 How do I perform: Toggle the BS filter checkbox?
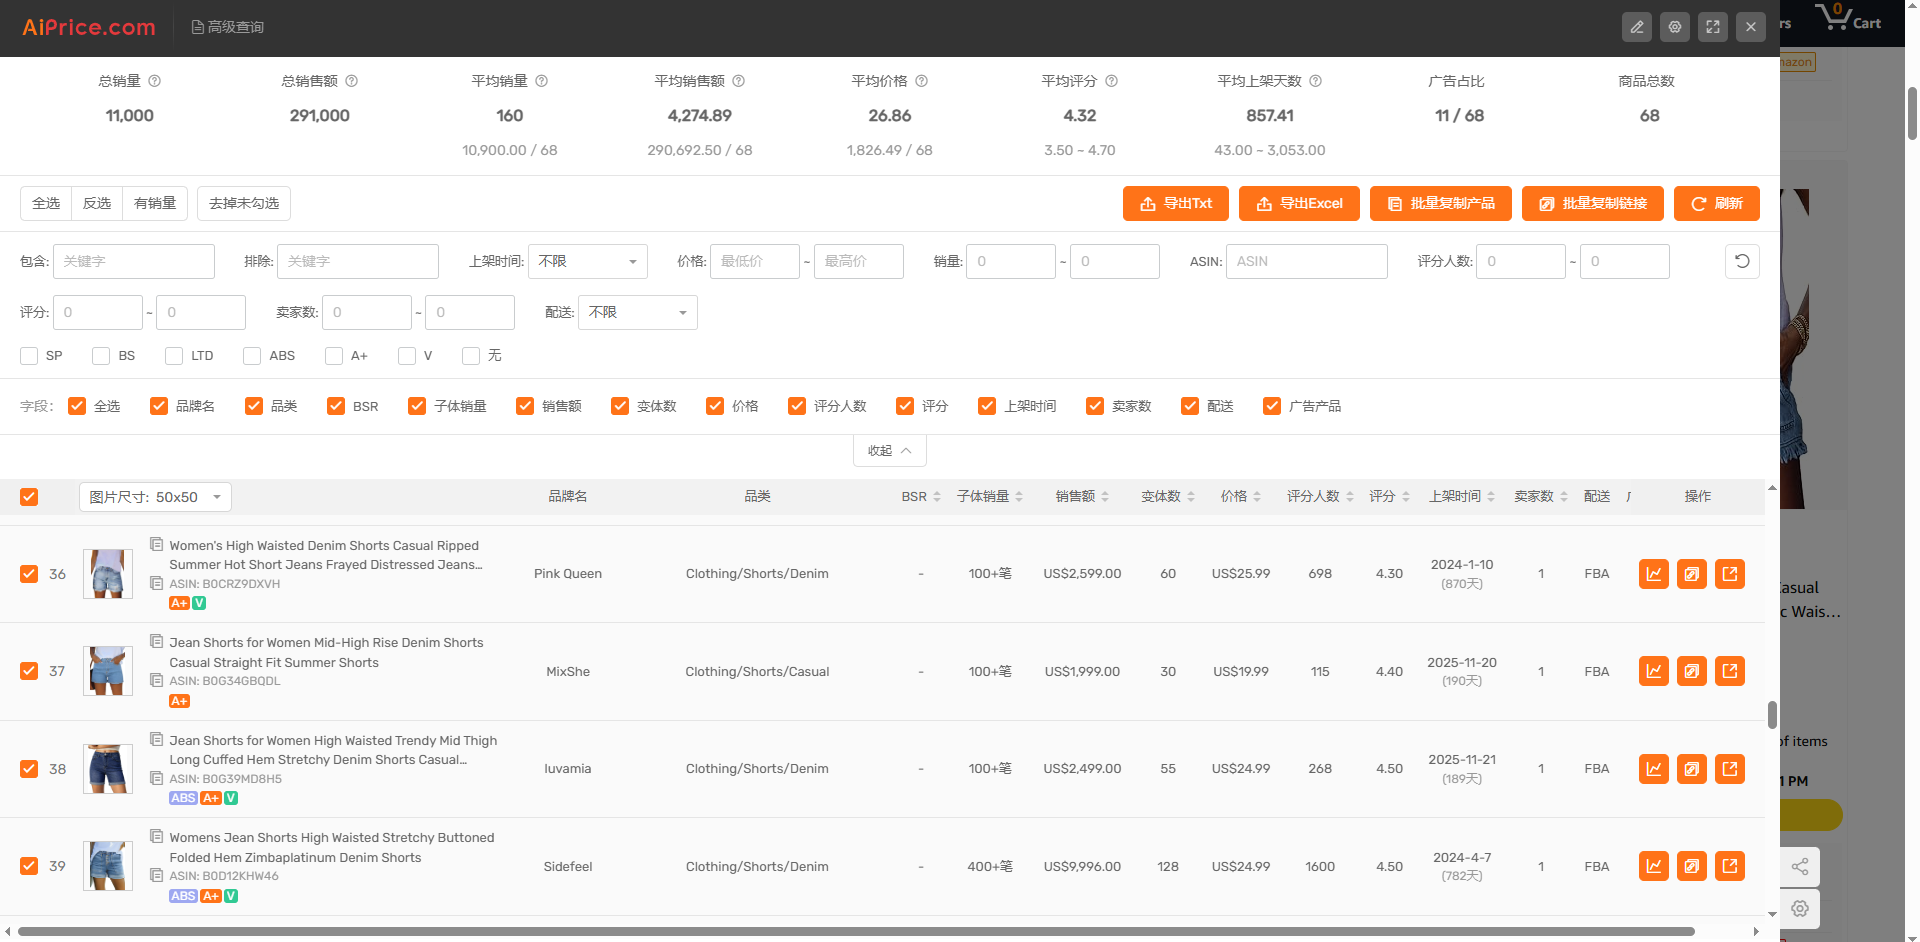coord(101,356)
